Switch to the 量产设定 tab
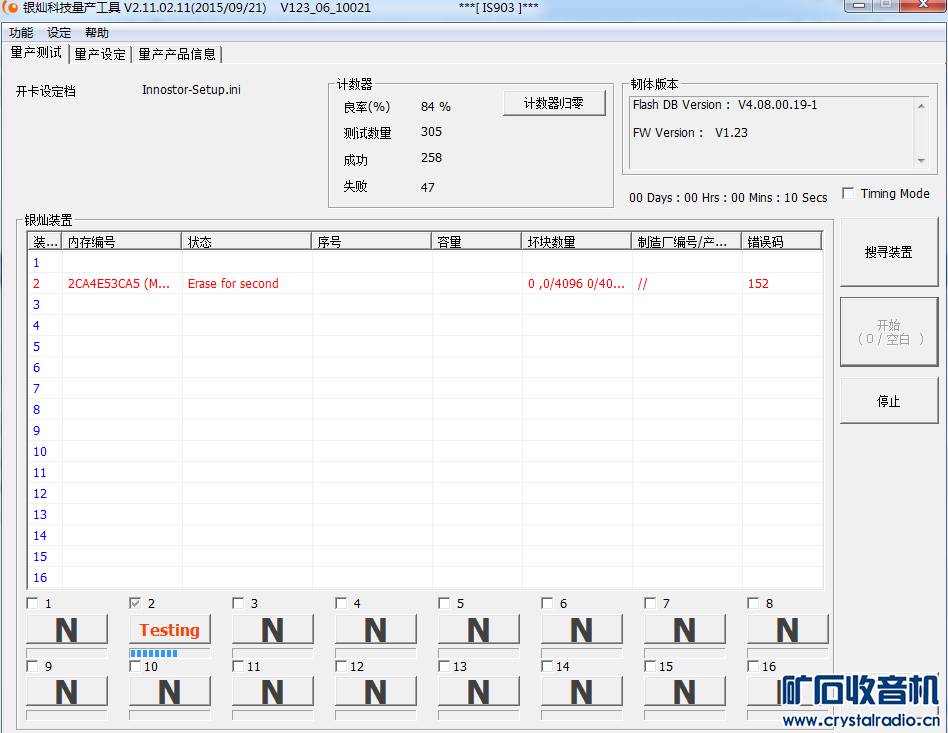This screenshot has width=948, height=733. pos(100,54)
